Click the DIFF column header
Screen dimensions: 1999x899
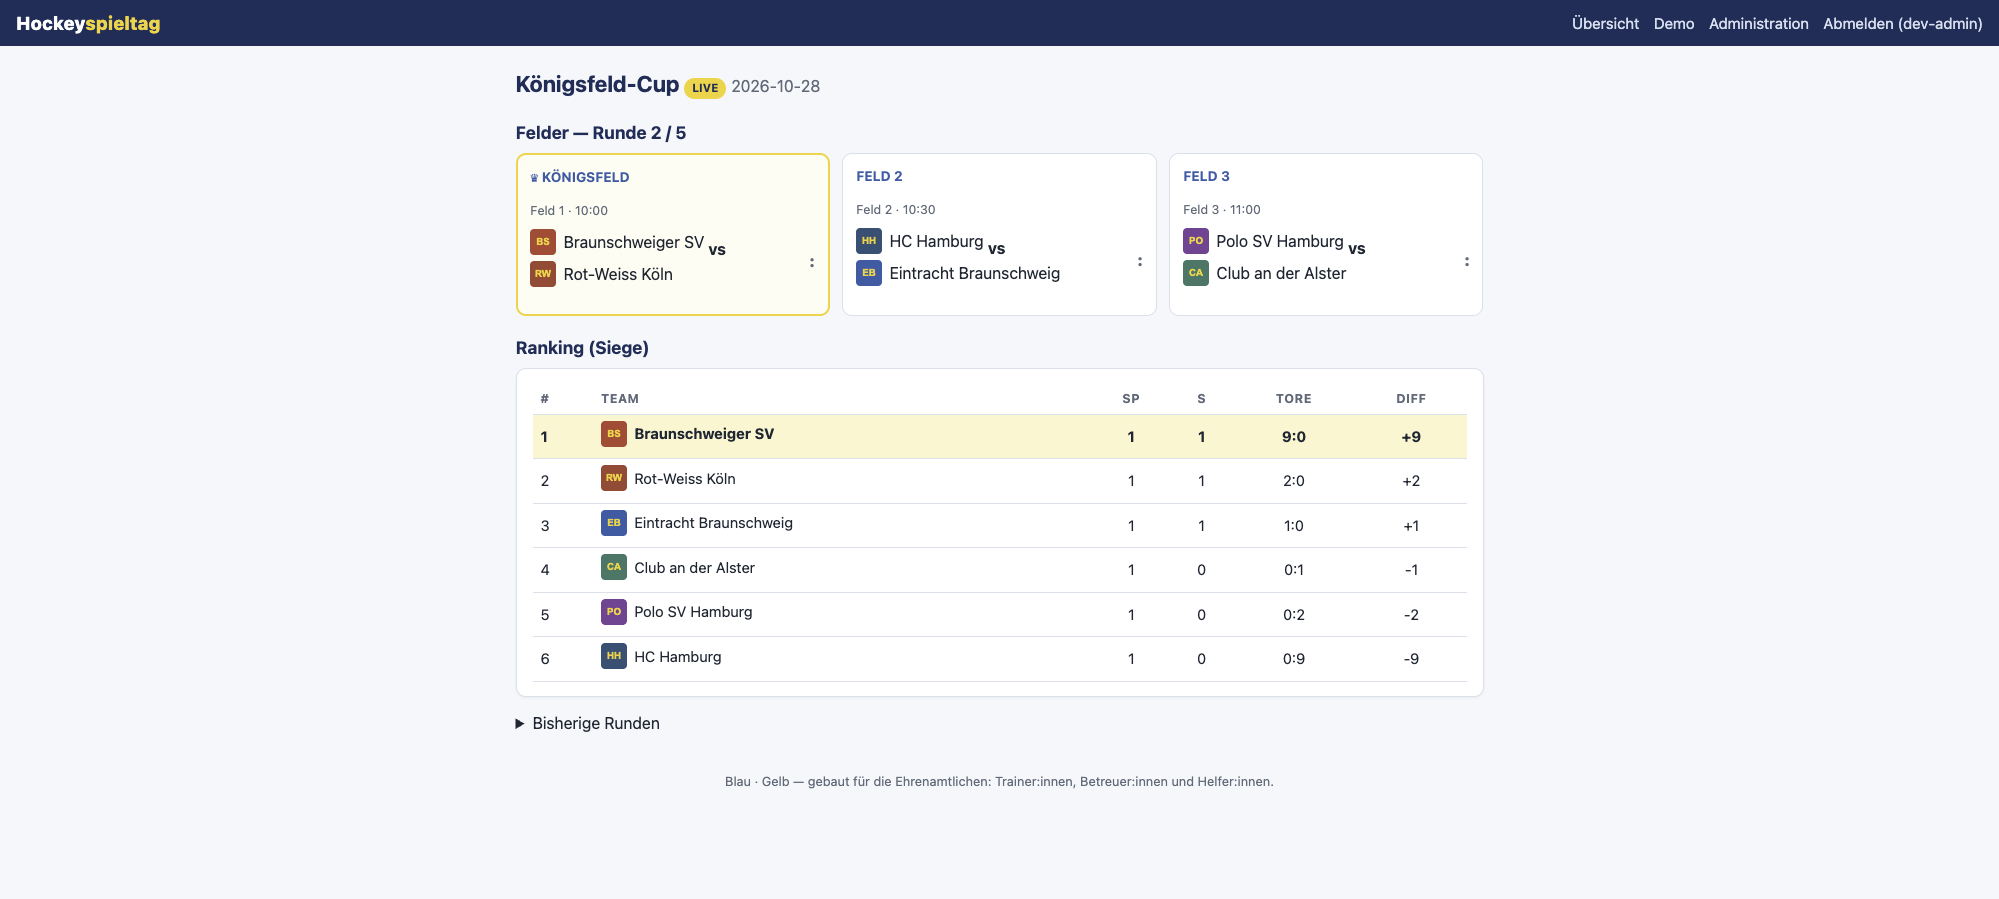1411,398
